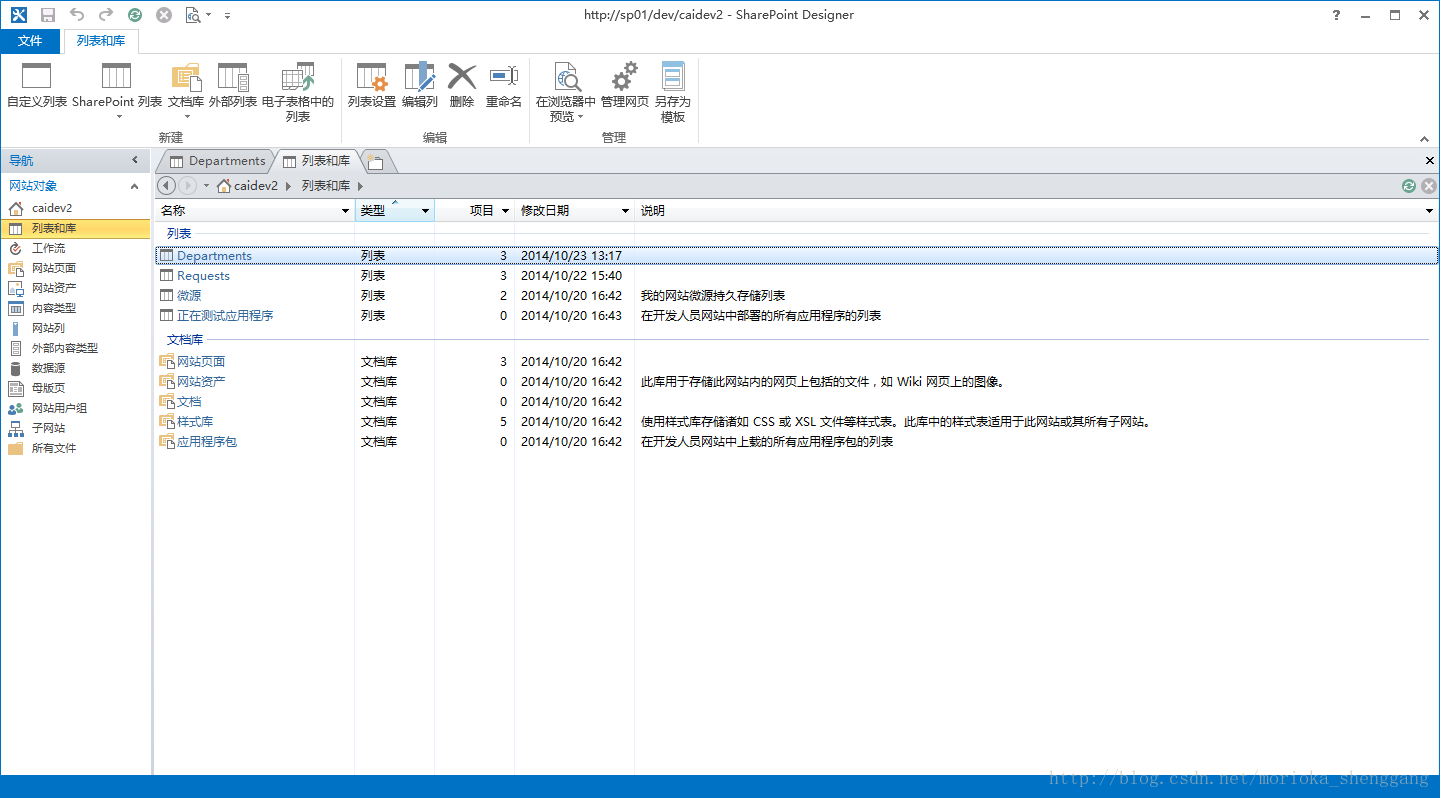
Task: Open the 文档 document library link
Action: tap(189, 402)
